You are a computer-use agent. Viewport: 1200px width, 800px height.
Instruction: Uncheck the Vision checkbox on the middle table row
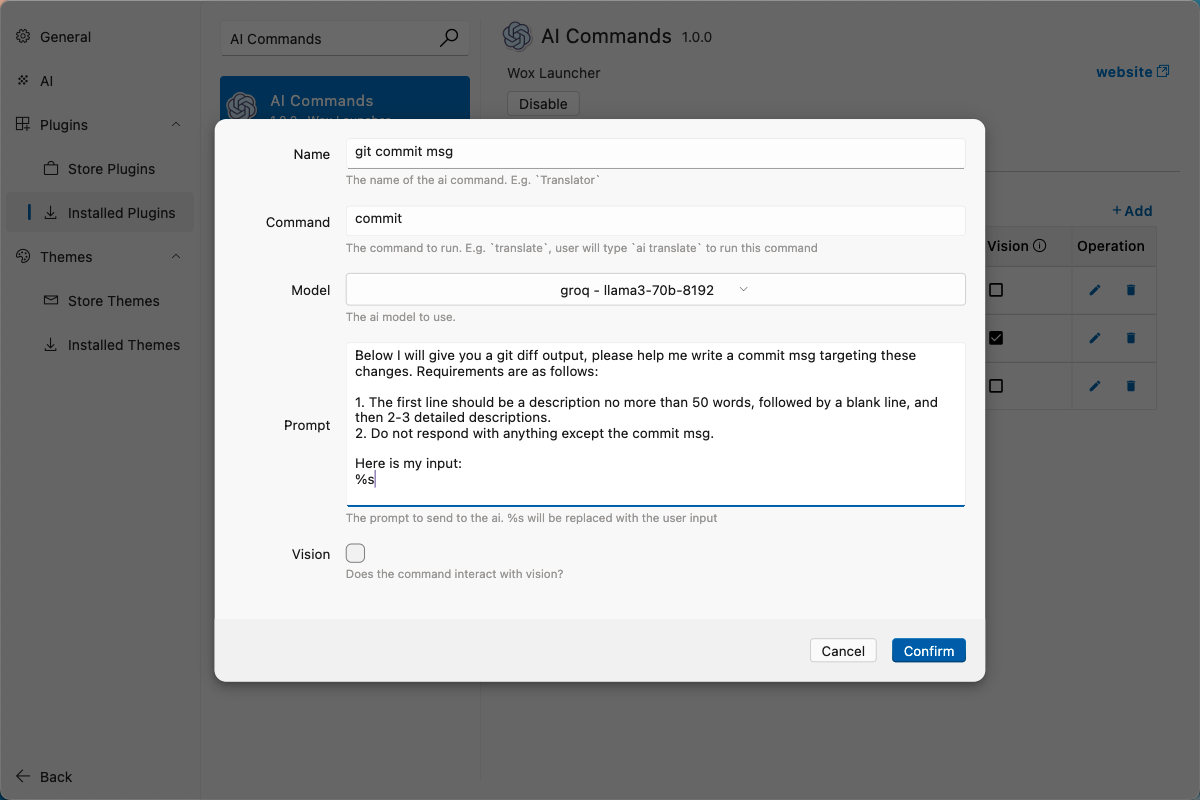pyautogui.click(x=995, y=338)
